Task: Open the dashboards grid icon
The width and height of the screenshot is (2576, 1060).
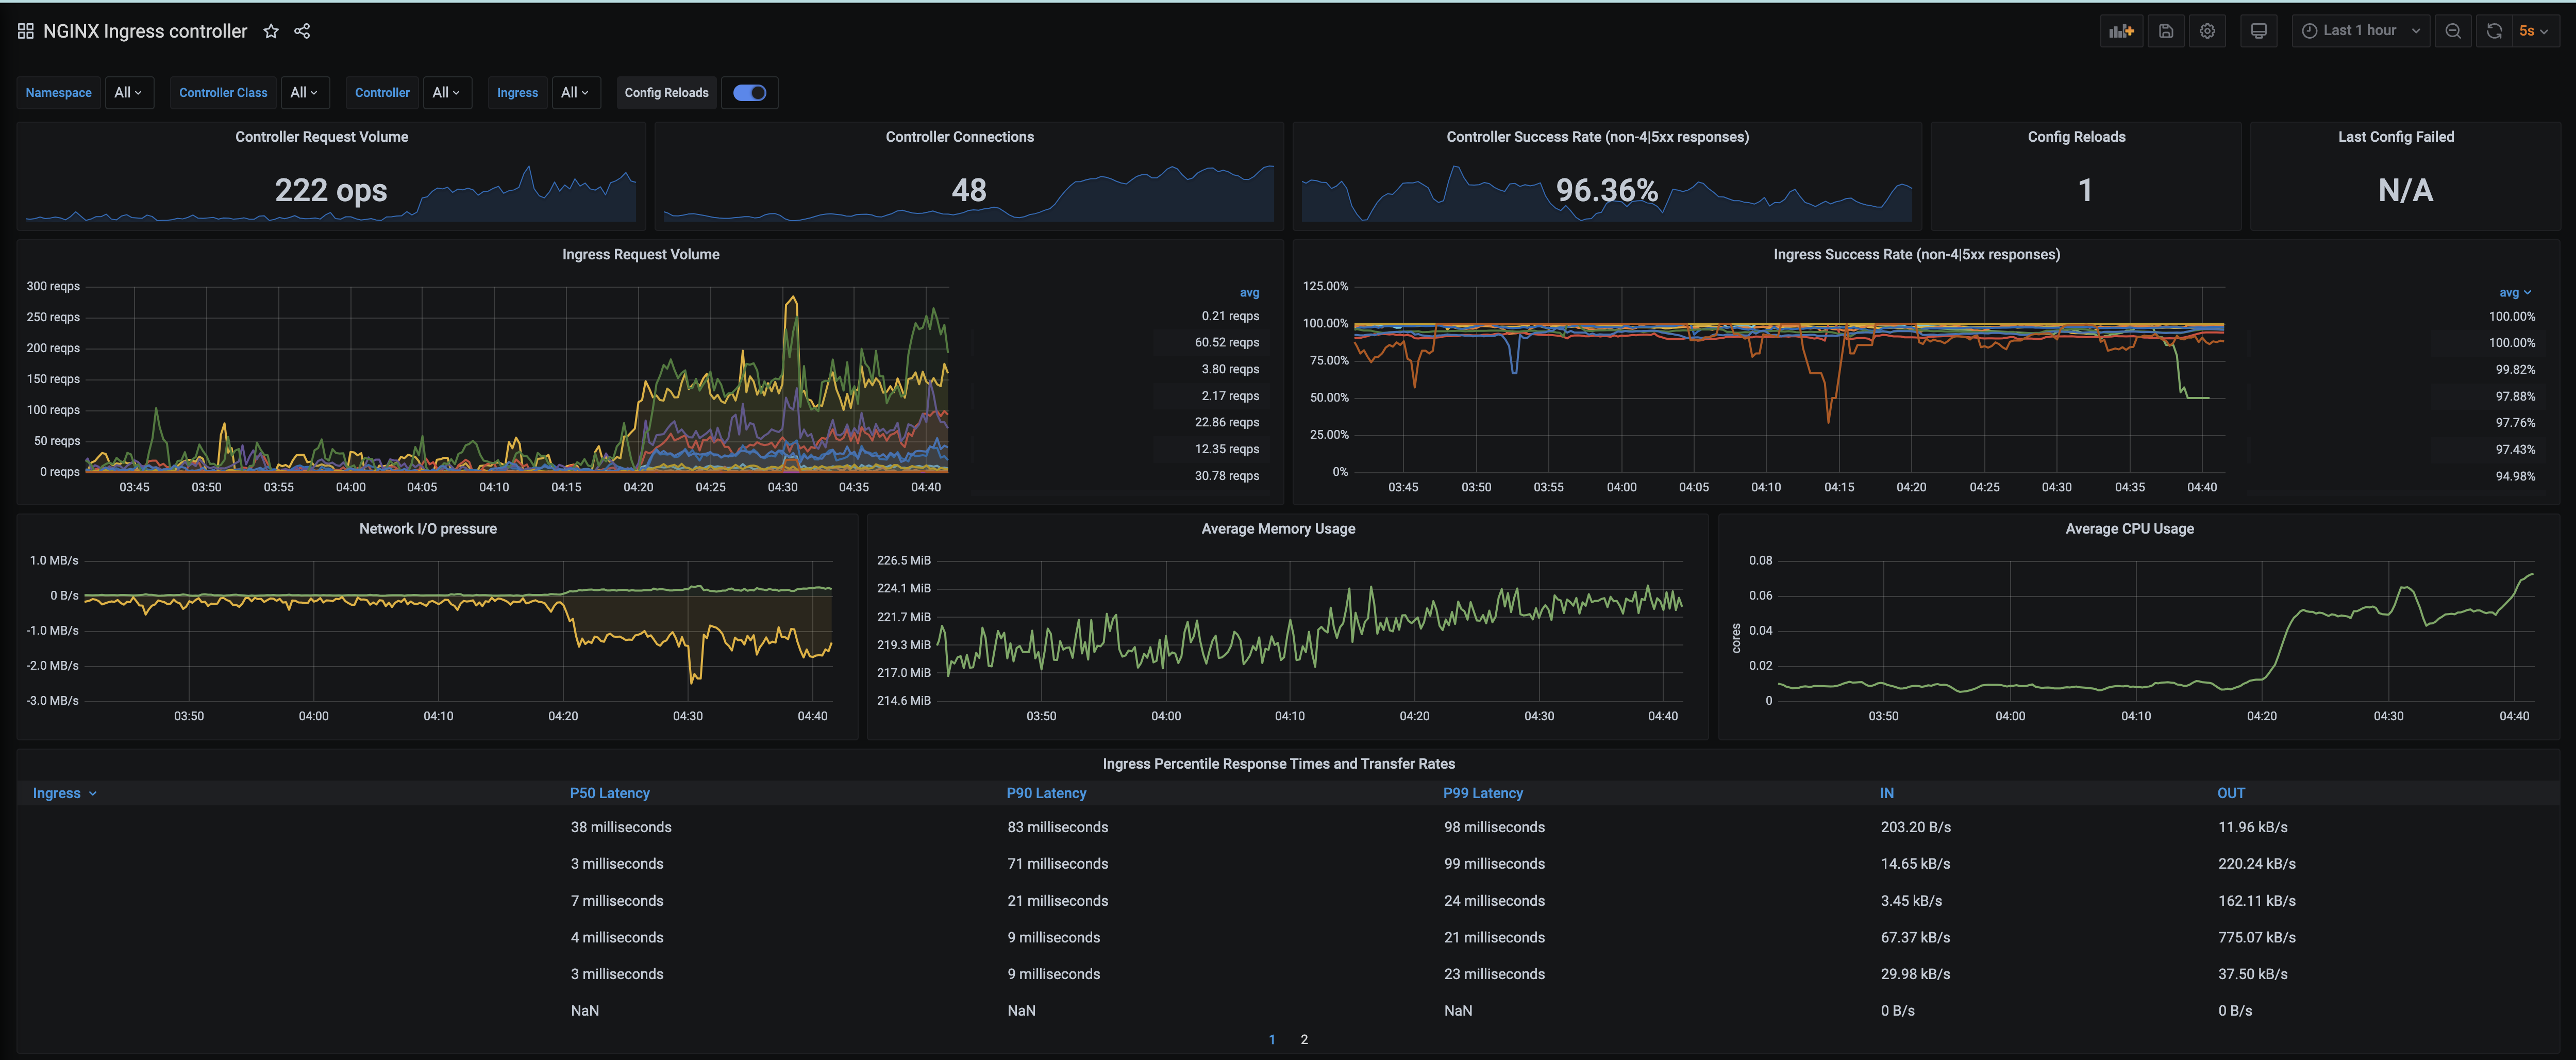Action: coord(26,31)
